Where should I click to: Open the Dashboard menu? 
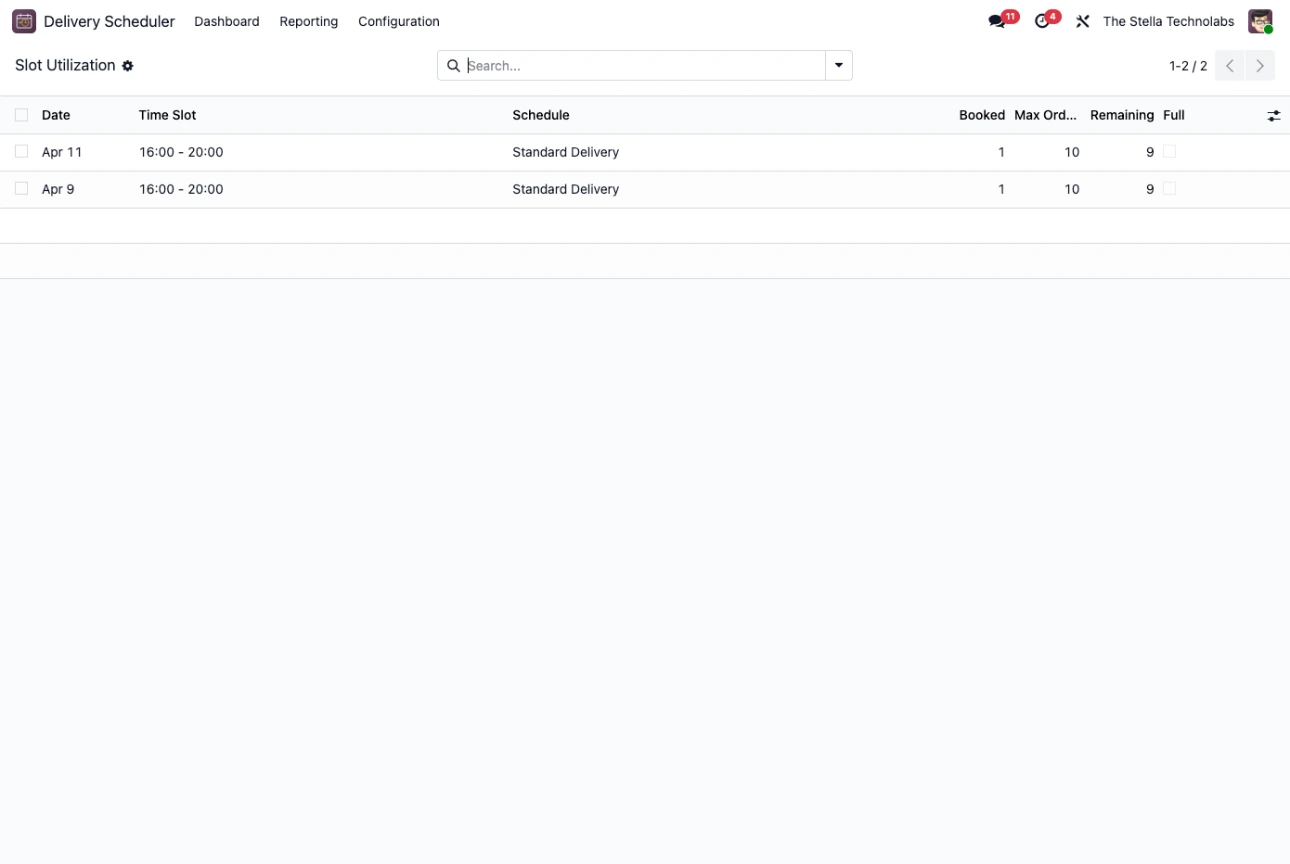[226, 21]
